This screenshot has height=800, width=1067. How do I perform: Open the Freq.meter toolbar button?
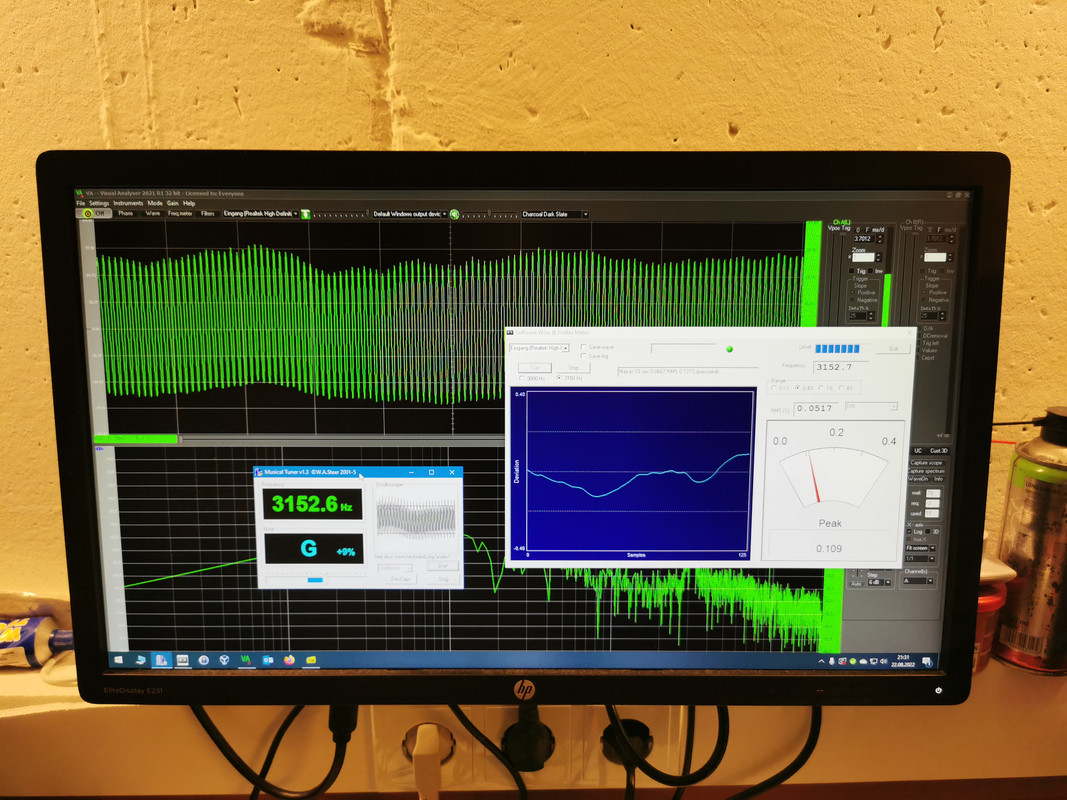[x=180, y=214]
